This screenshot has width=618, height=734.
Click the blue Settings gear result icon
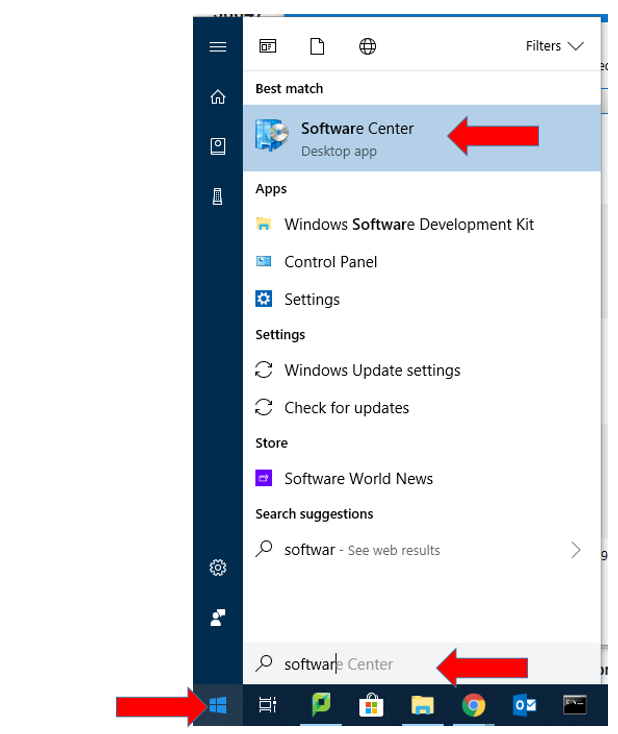coord(264,298)
